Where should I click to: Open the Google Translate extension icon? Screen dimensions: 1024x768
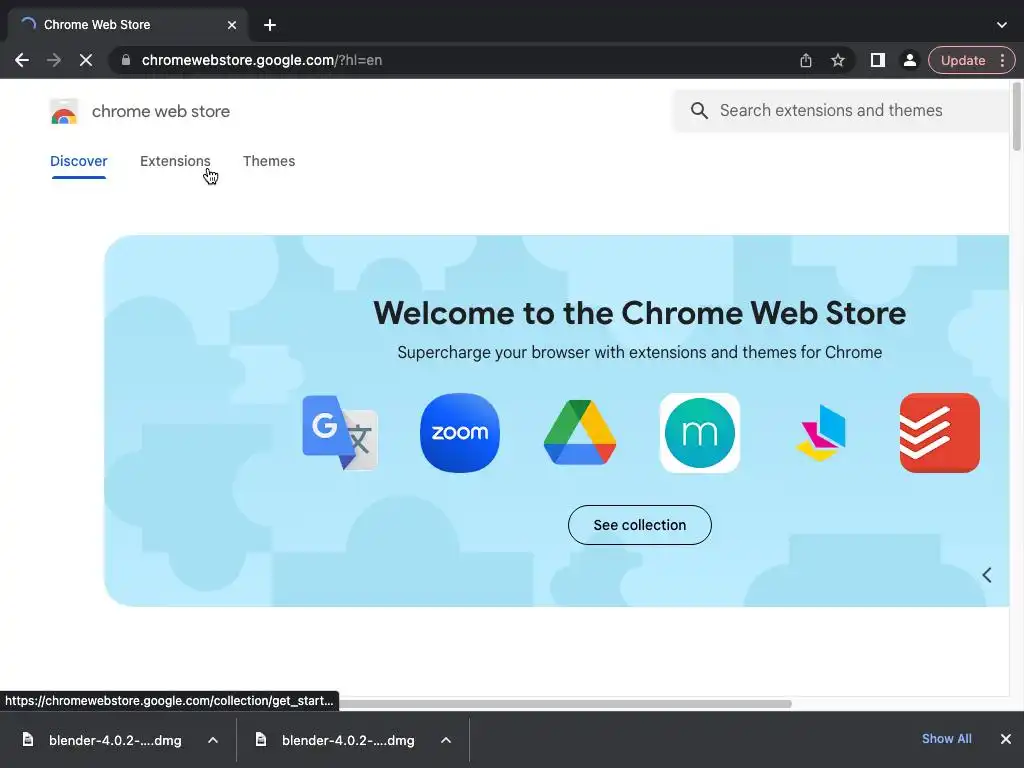tap(340, 432)
